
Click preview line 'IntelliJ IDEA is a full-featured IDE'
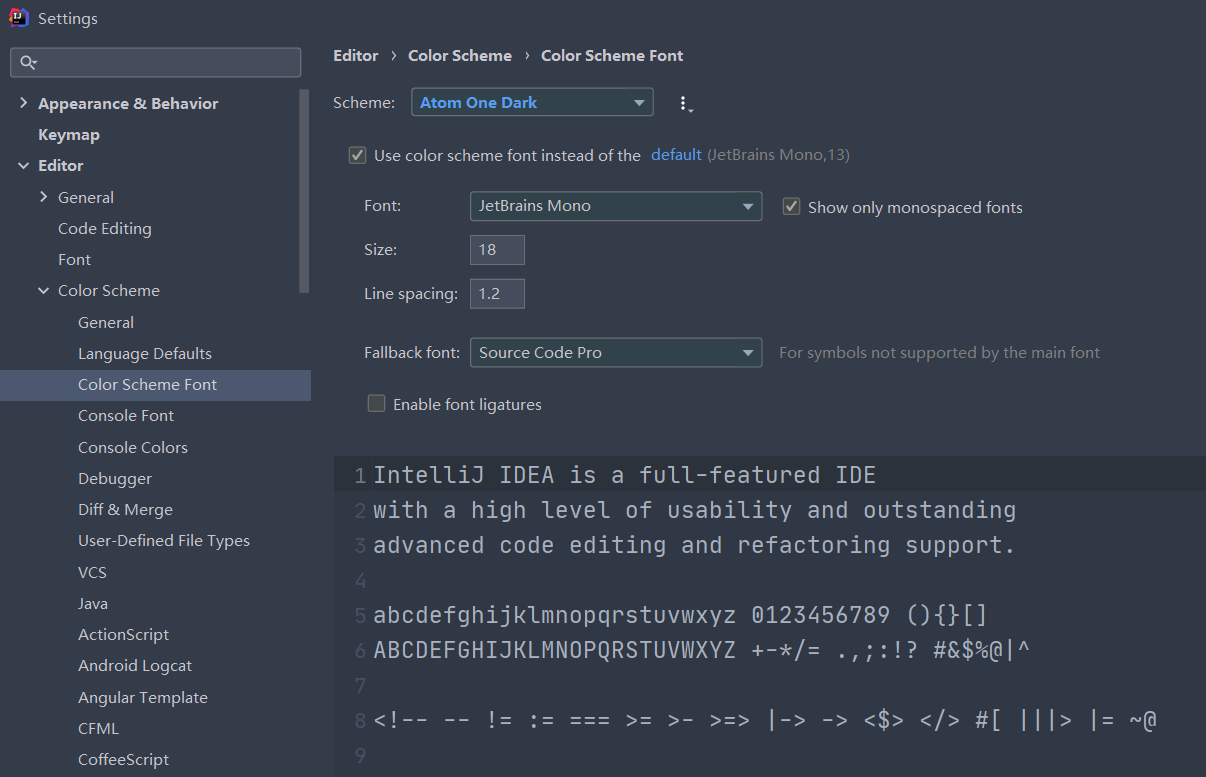(x=625, y=475)
